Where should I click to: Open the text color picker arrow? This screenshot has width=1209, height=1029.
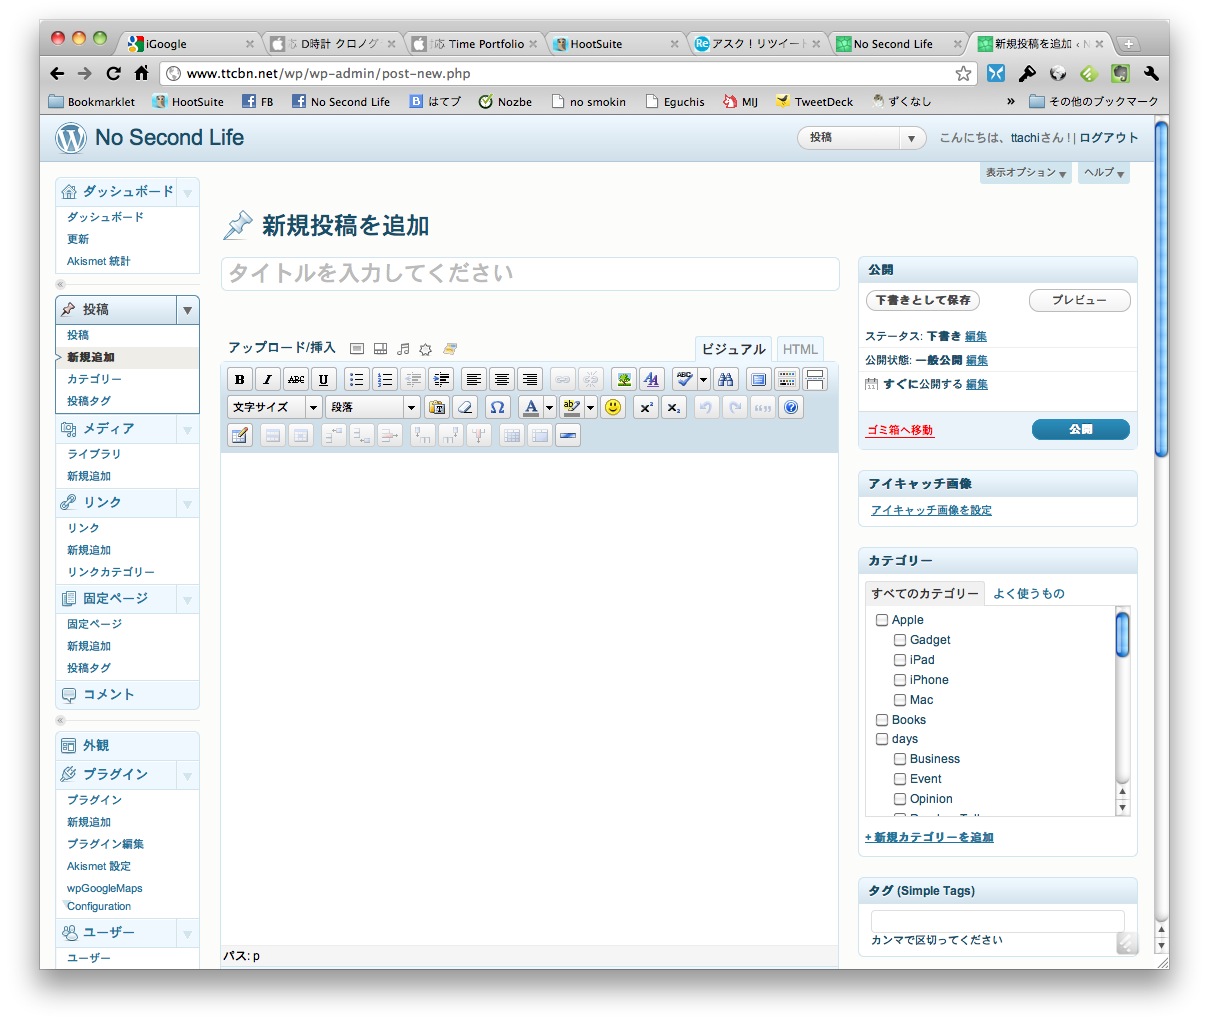click(x=549, y=407)
